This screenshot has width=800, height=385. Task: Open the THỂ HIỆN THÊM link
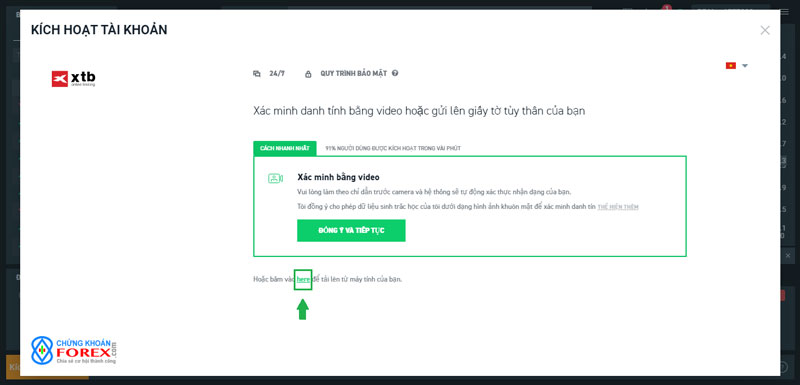[x=618, y=207]
